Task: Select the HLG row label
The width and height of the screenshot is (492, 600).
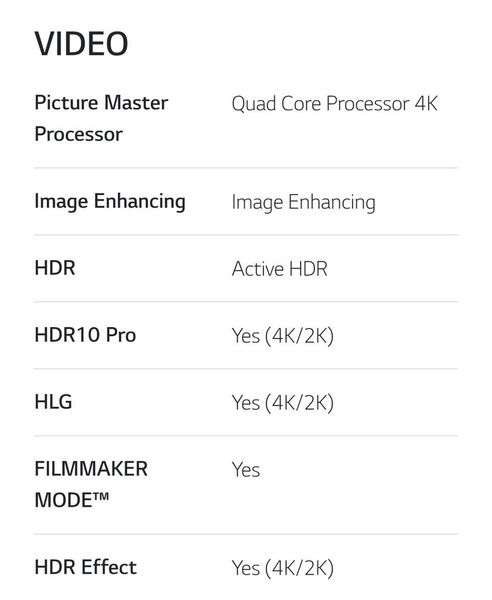Action: click(53, 402)
